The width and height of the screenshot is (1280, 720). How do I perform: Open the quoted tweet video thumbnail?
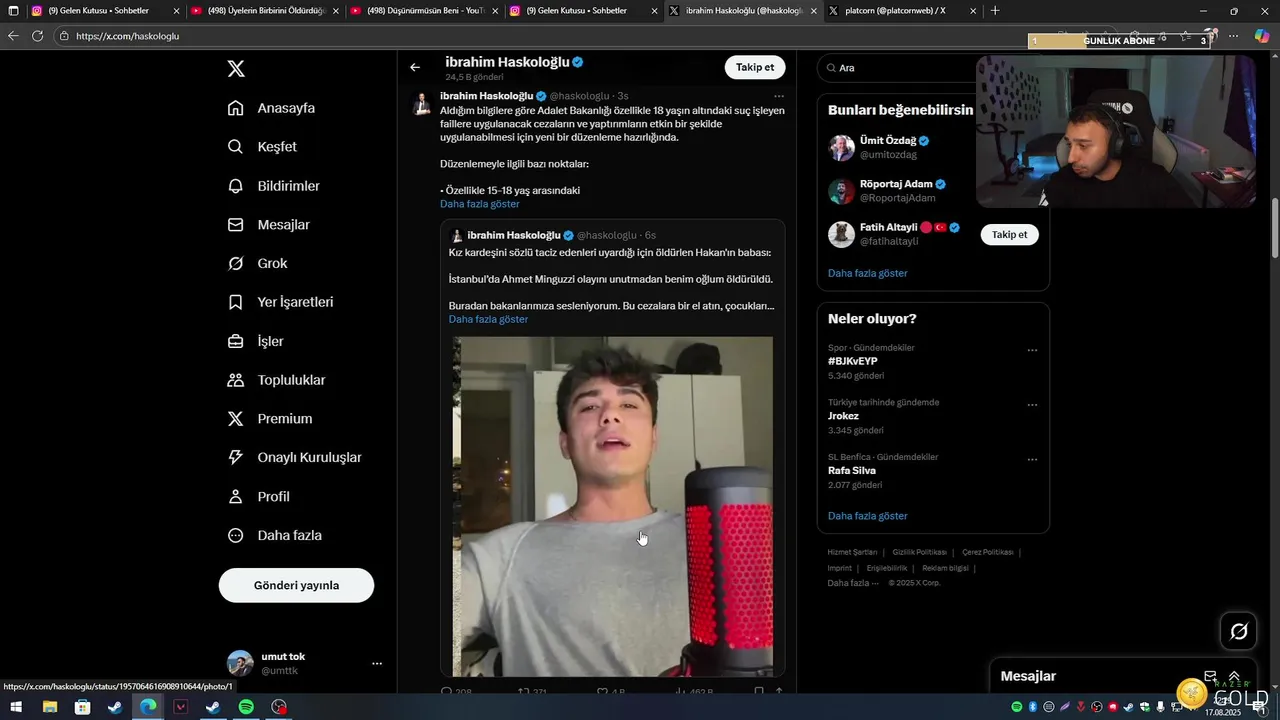[x=612, y=506]
